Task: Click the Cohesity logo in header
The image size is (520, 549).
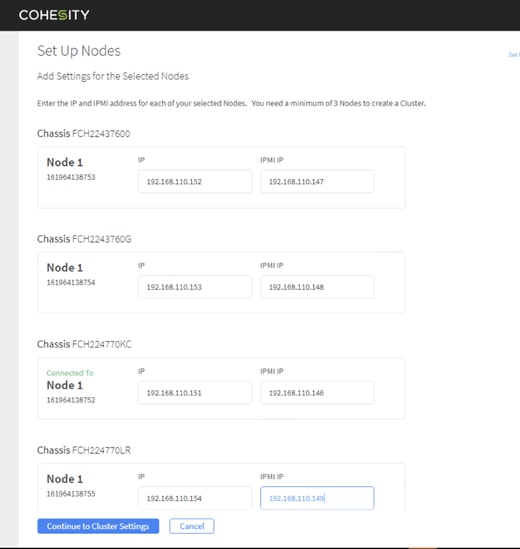Action: click(54, 15)
